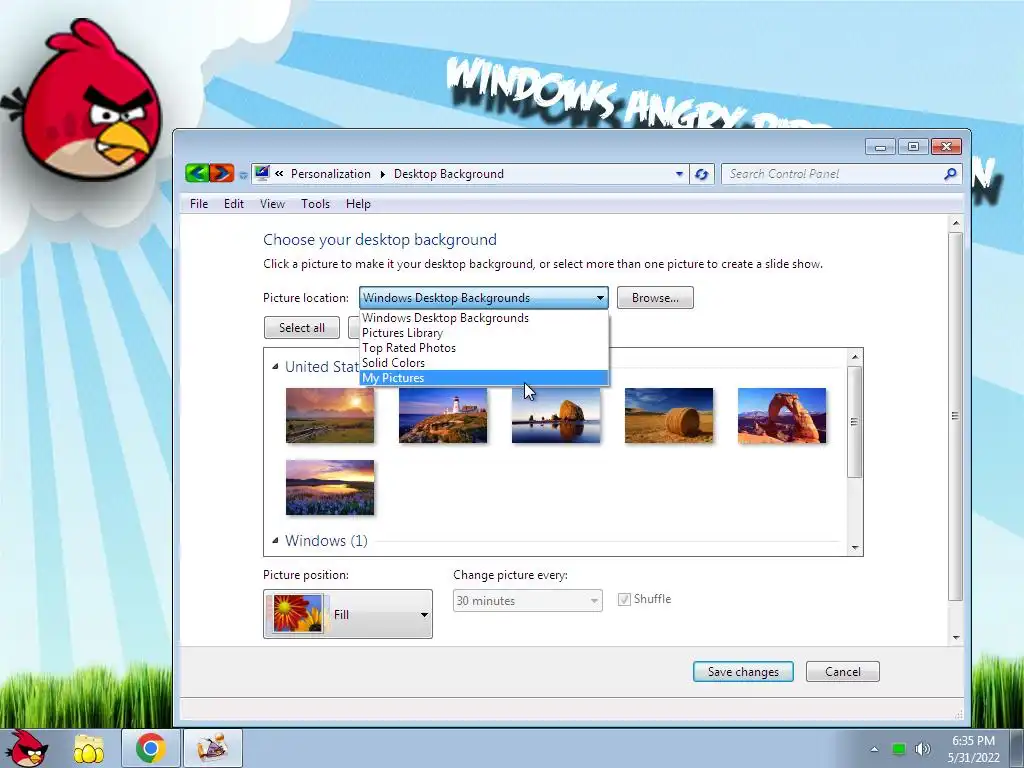Screen dimensions: 1024x768
Task: Select the sunset meadow wallpaper thumbnail
Action: [x=330, y=415]
